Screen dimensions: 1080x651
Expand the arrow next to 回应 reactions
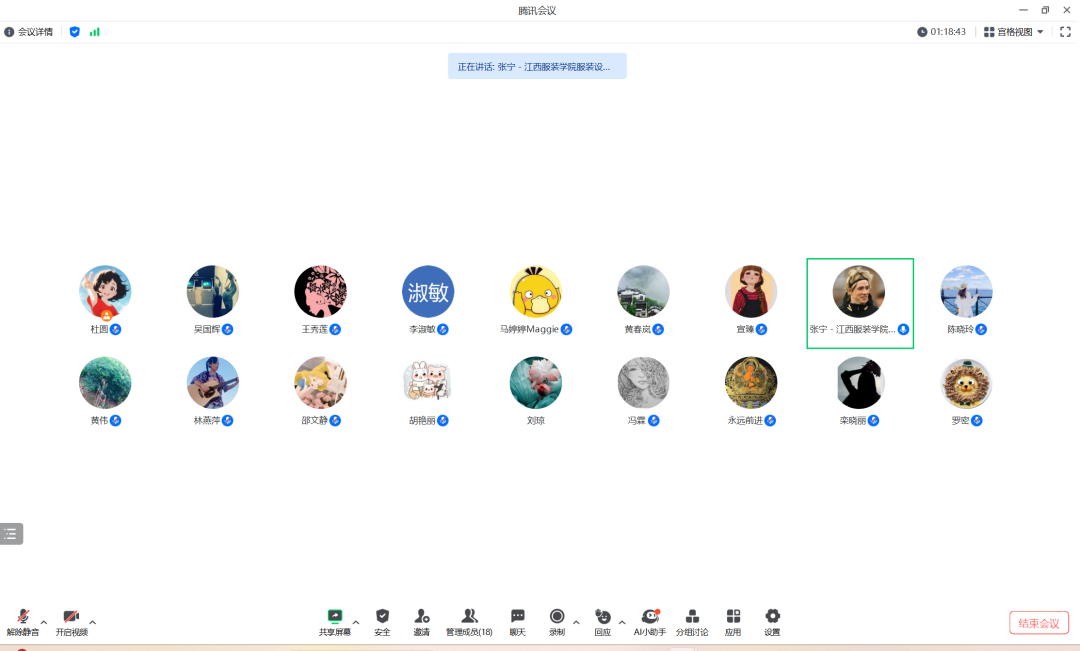[x=622, y=622]
